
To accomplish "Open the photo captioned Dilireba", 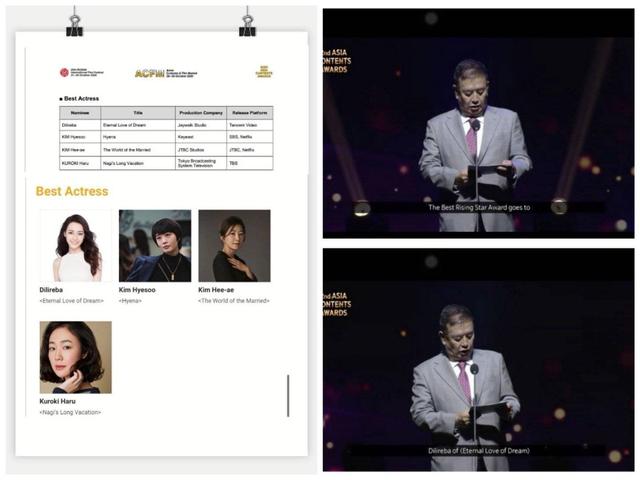I will (76, 246).
